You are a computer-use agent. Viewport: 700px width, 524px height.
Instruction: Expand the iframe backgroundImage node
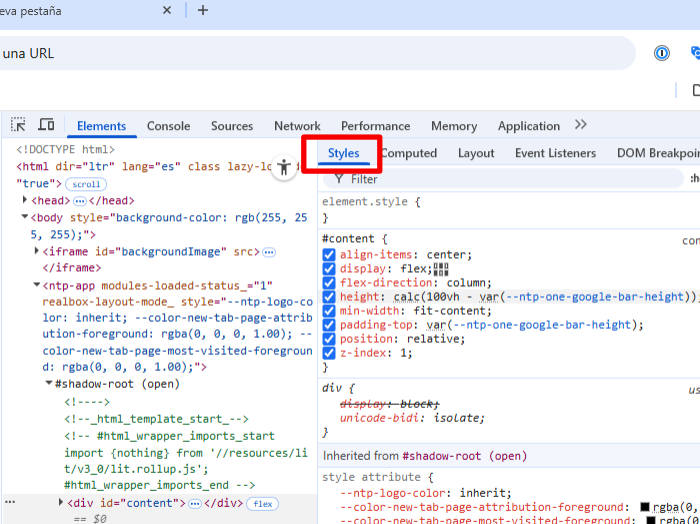pyautogui.click(x=37, y=251)
